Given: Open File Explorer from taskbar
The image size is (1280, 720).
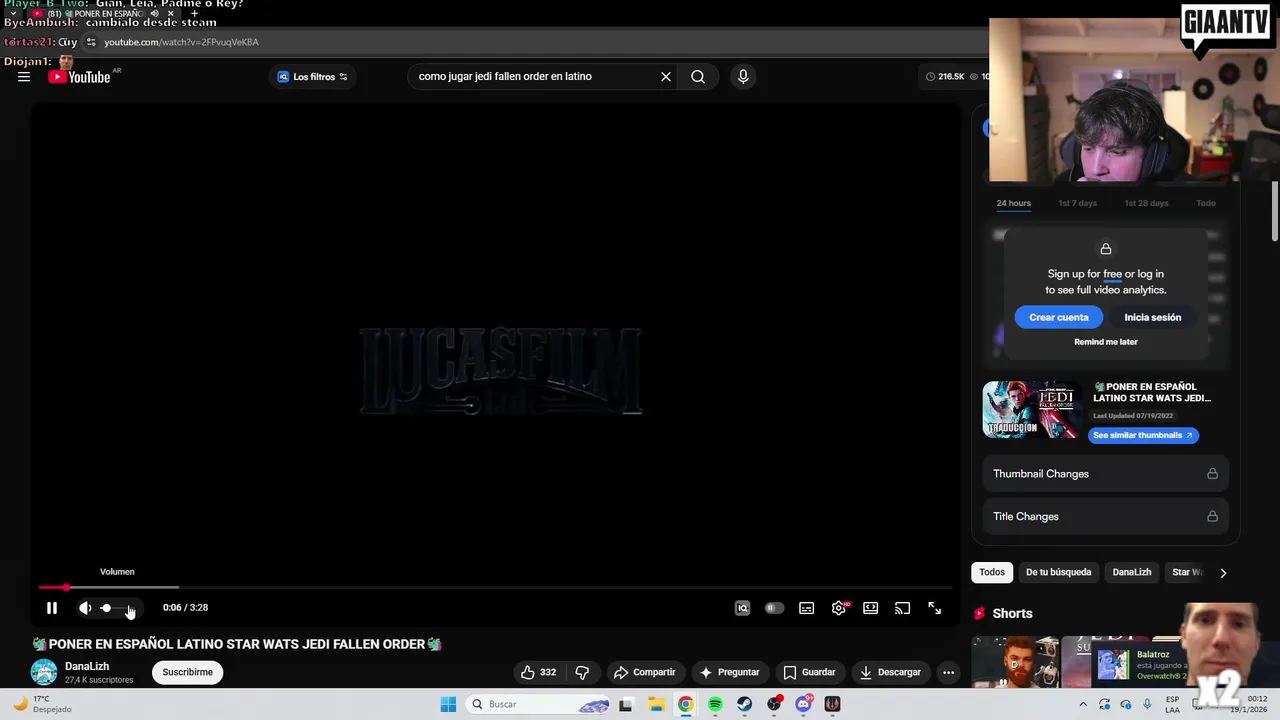Looking at the screenshot, I should (x=656, y=704).
